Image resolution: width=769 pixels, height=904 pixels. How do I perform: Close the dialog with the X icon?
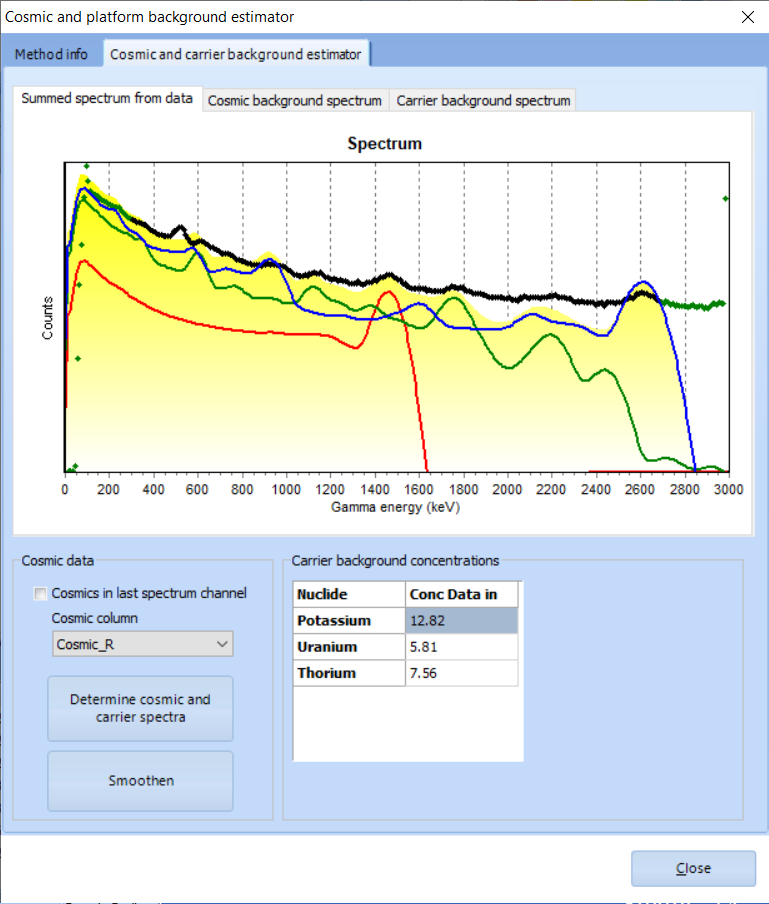click(746, 17)
